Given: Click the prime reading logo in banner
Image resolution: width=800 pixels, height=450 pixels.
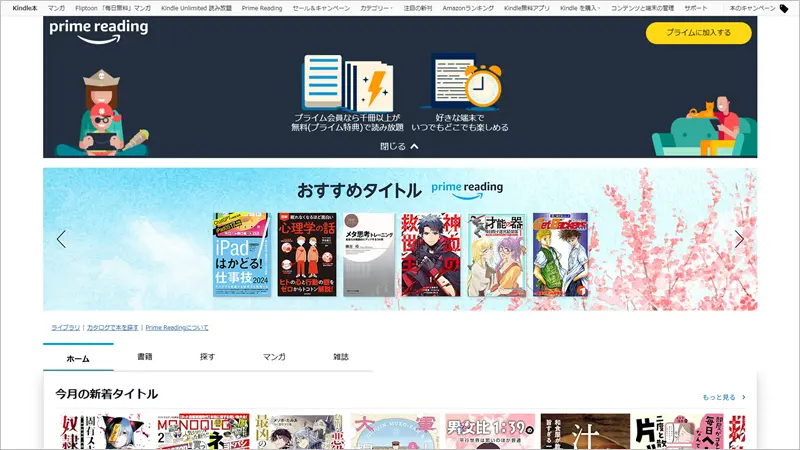Looking at the screenshot, I should coord(99,33).
